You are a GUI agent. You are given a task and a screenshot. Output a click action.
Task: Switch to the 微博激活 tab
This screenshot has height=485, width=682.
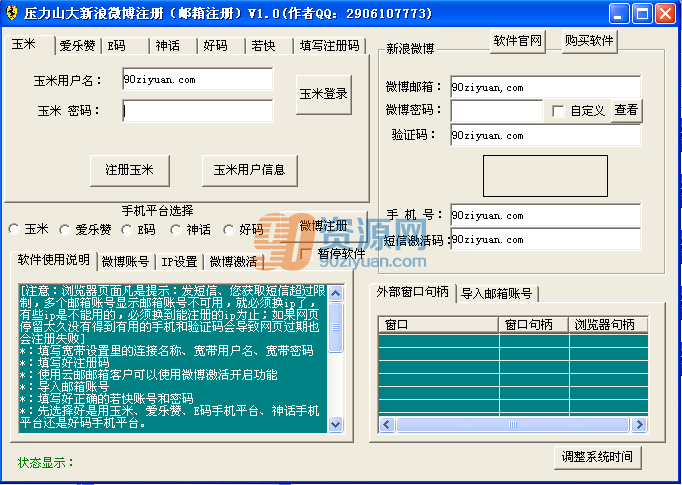234,261
